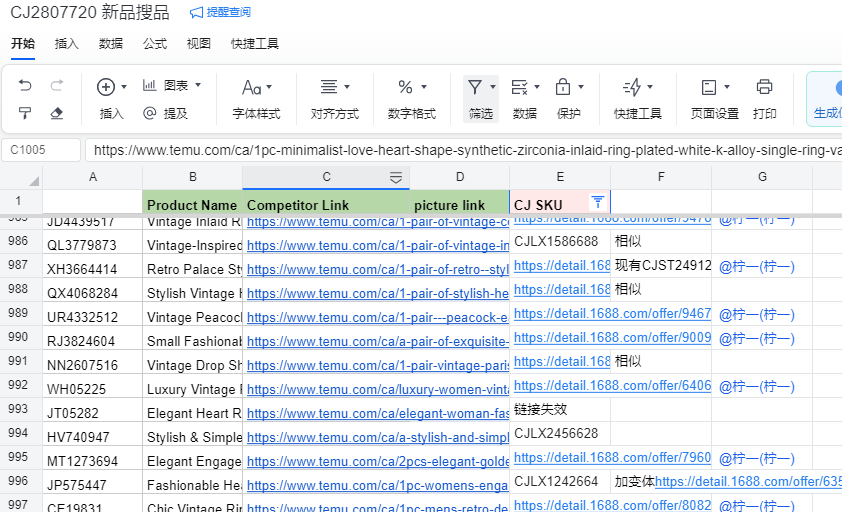Click the print icon
Screen dimensions: 842x512
pyautogui.click(x=765, y=87)
